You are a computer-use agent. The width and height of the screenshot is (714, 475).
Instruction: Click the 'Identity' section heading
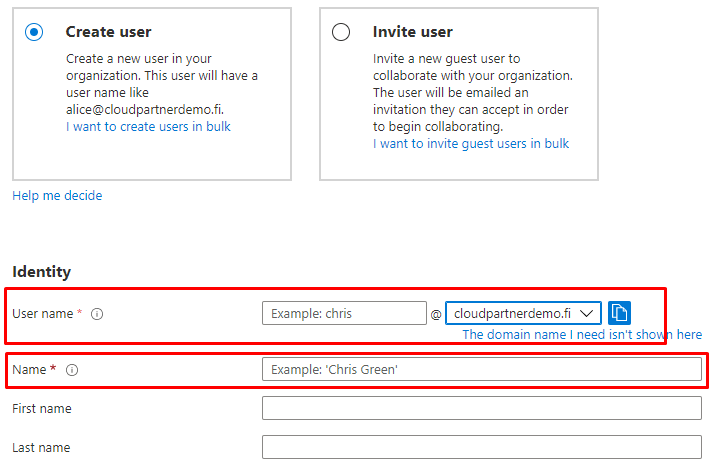tap(42, 272)
